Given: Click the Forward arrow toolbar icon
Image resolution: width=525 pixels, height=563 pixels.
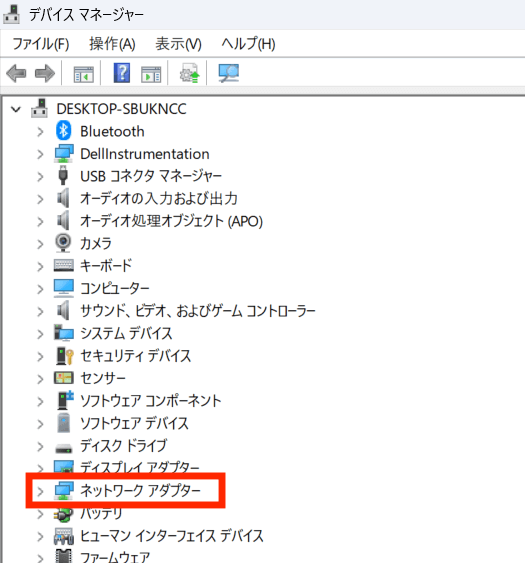Looking at the screenshot, I should pos(45,73).
